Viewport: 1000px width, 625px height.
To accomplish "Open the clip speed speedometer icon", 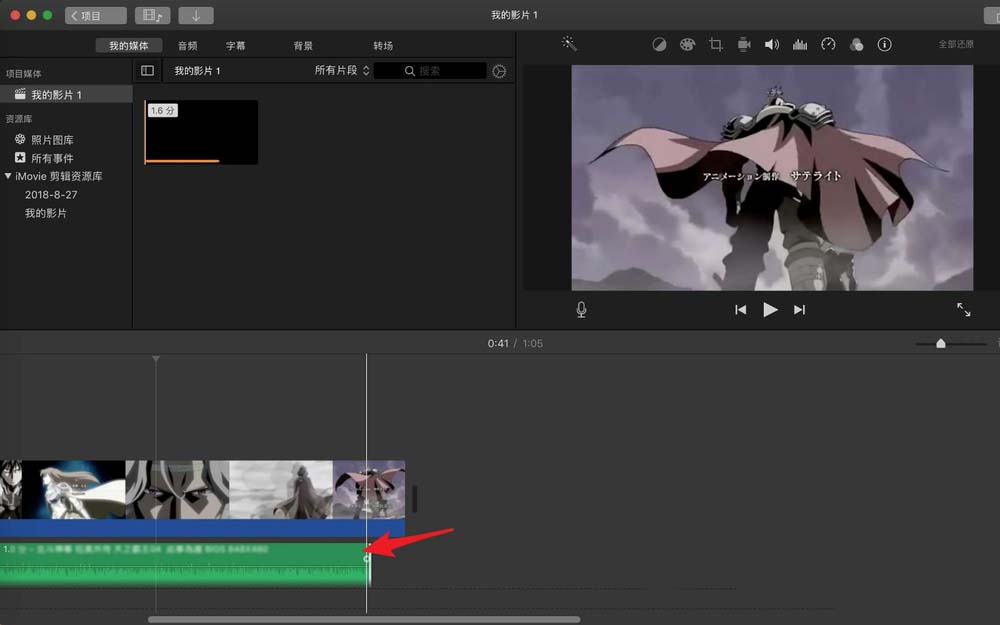I will pos(827,44).
